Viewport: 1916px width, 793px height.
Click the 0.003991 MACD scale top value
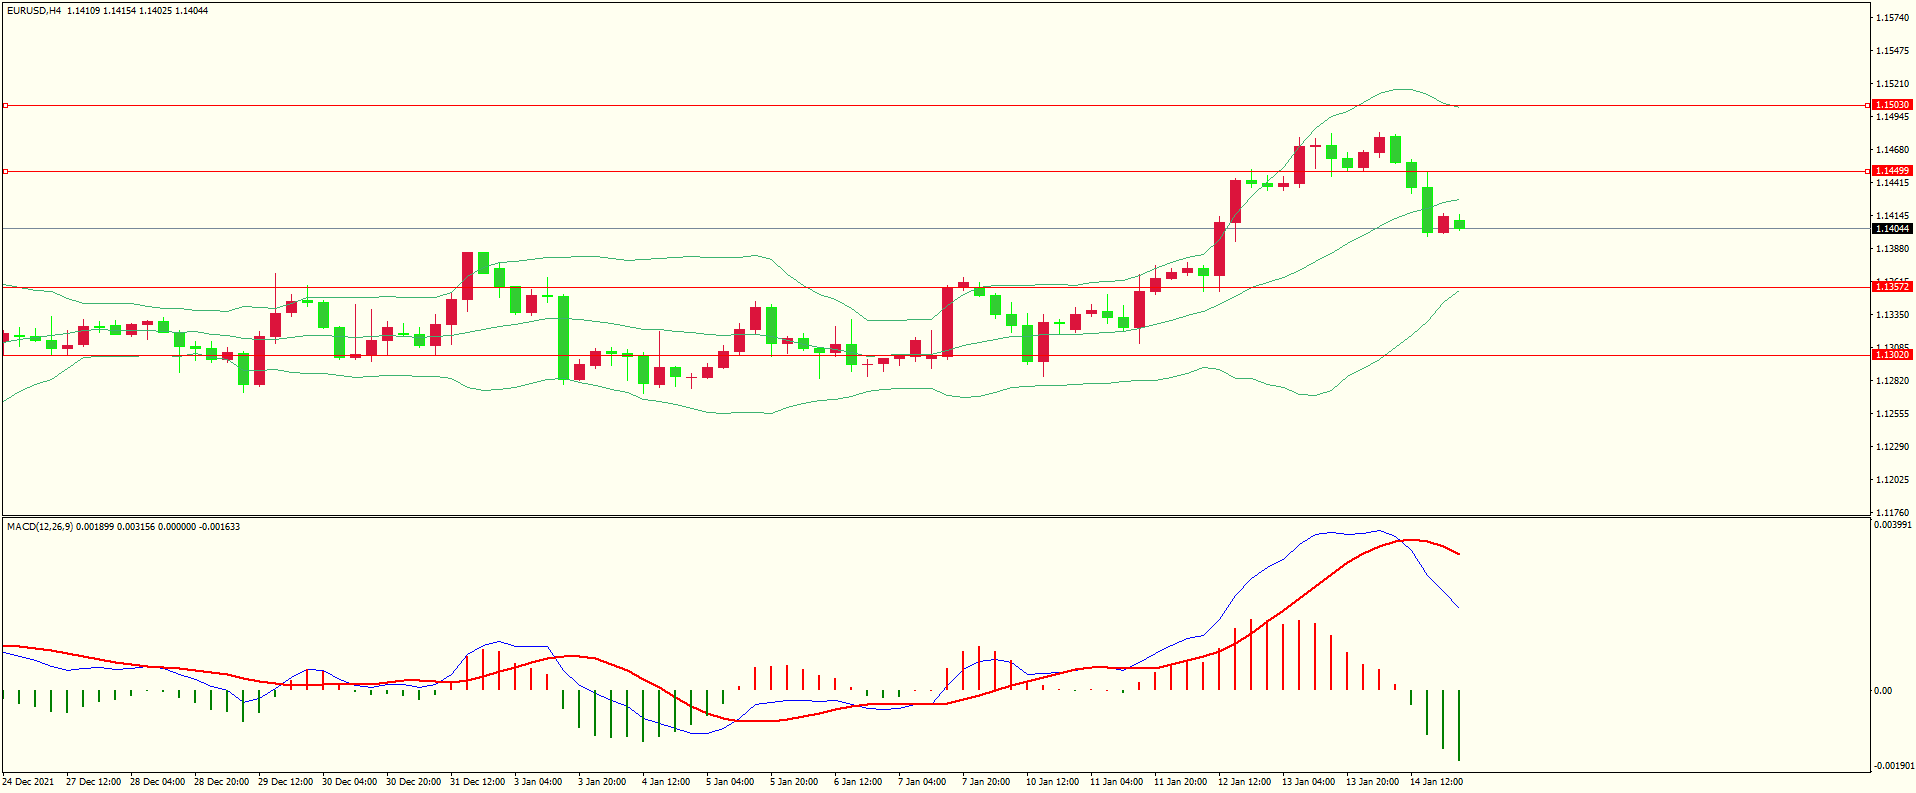(1891, 525)
